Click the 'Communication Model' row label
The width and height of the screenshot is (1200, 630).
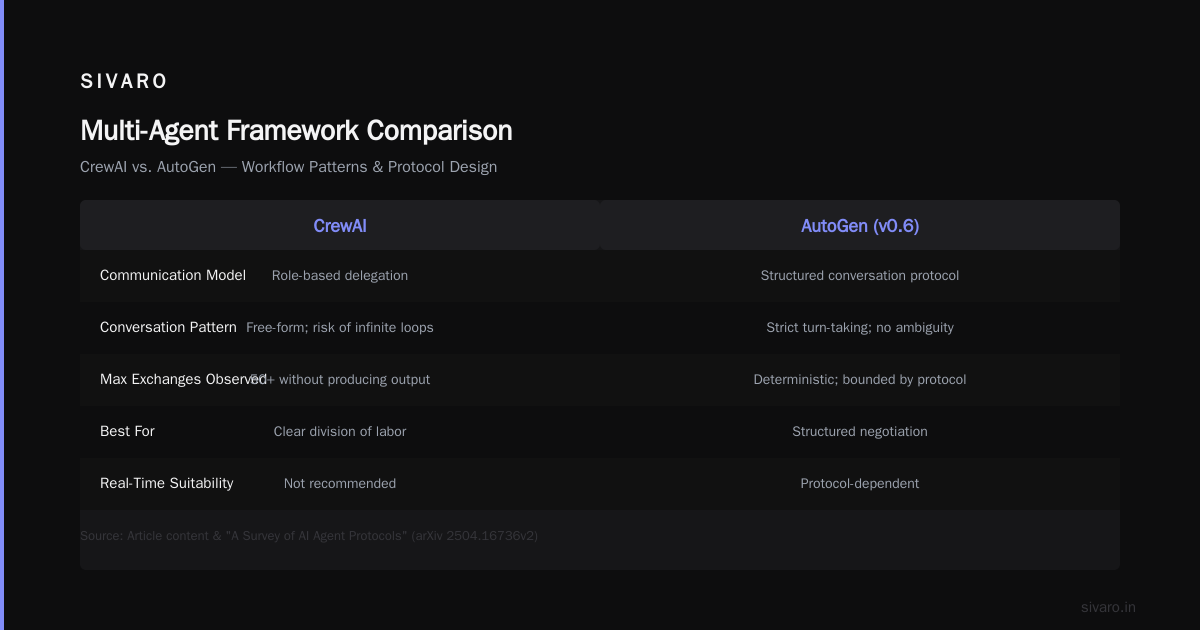click(173, 275)
